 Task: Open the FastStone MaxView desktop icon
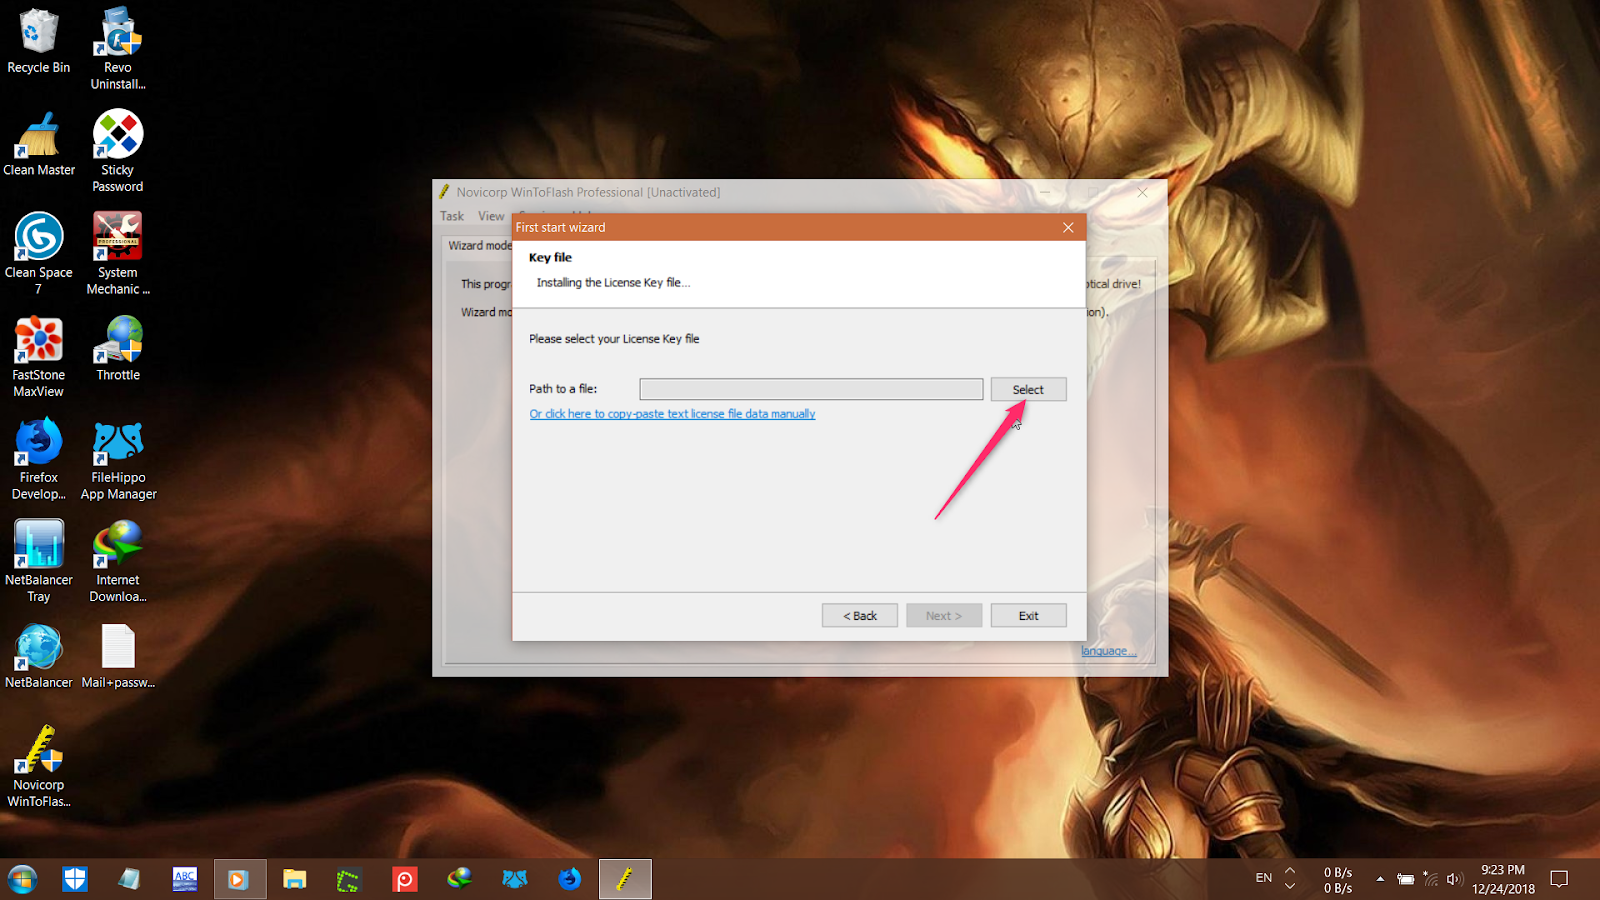(39, 356)
